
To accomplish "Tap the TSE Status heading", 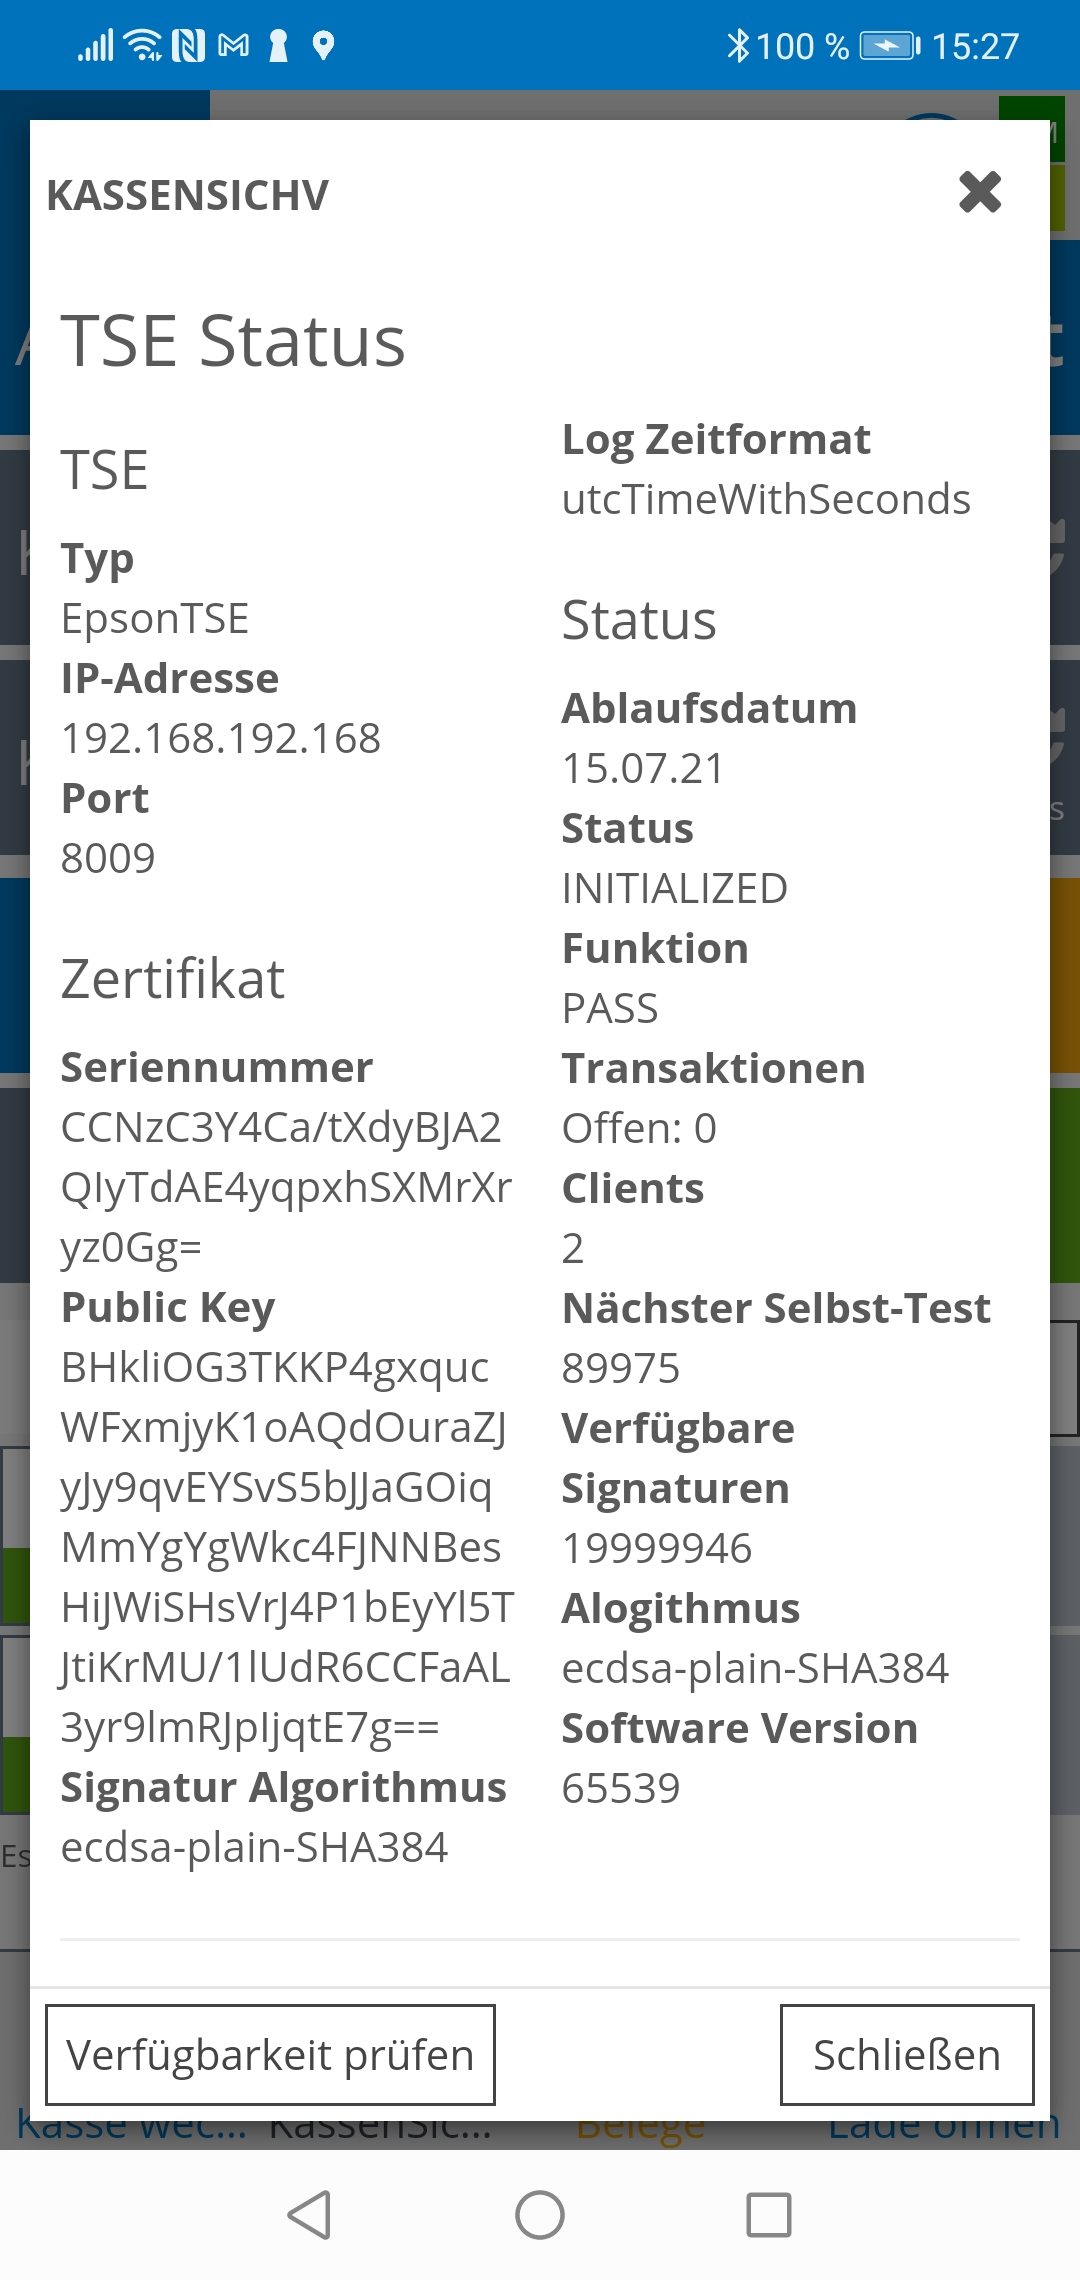I will point(233,341).
